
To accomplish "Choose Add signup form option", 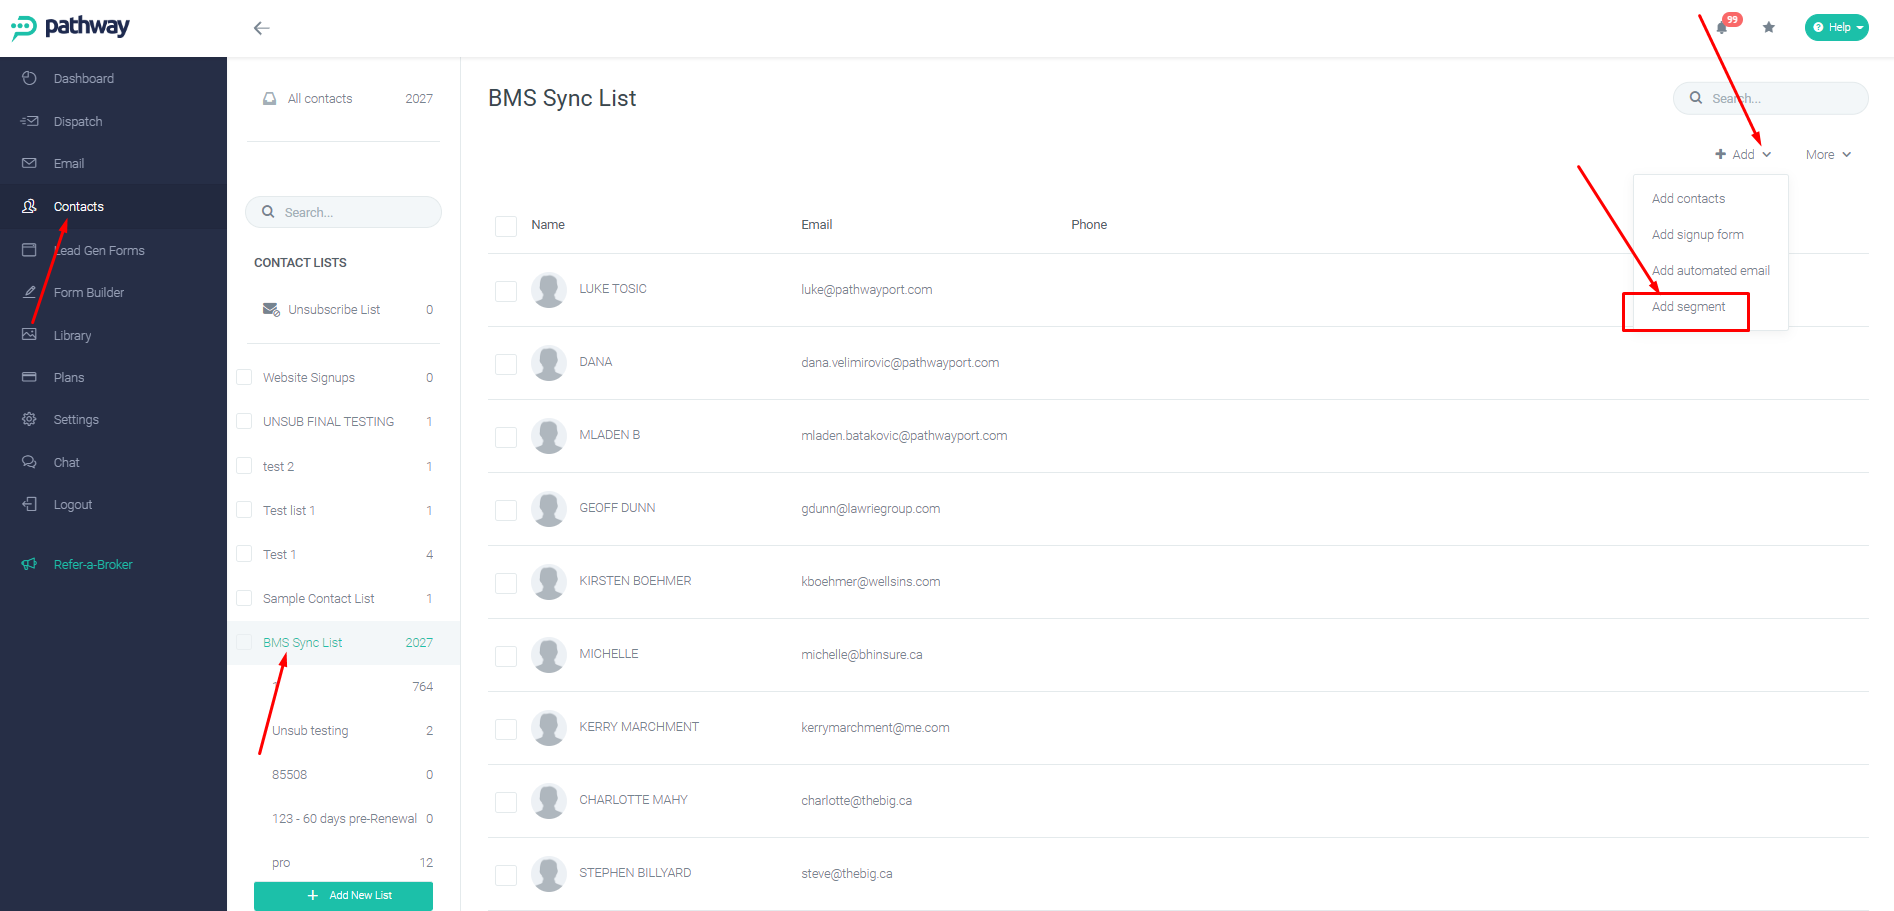I will [1698, 235].
